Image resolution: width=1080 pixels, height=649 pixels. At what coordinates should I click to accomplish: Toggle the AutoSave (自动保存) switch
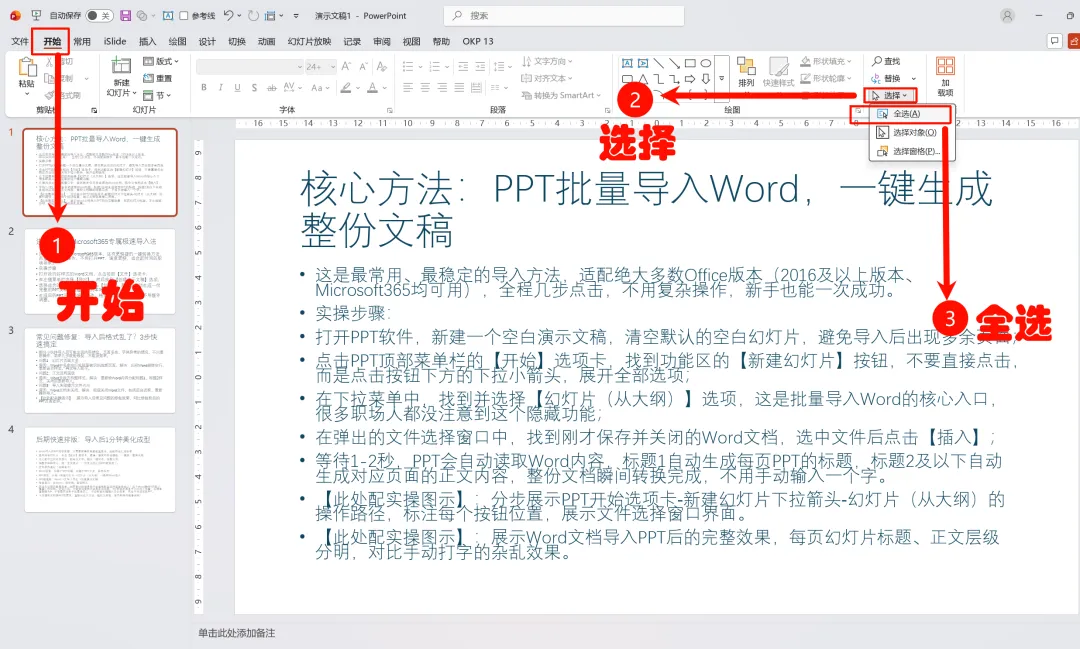coord(99,15)
